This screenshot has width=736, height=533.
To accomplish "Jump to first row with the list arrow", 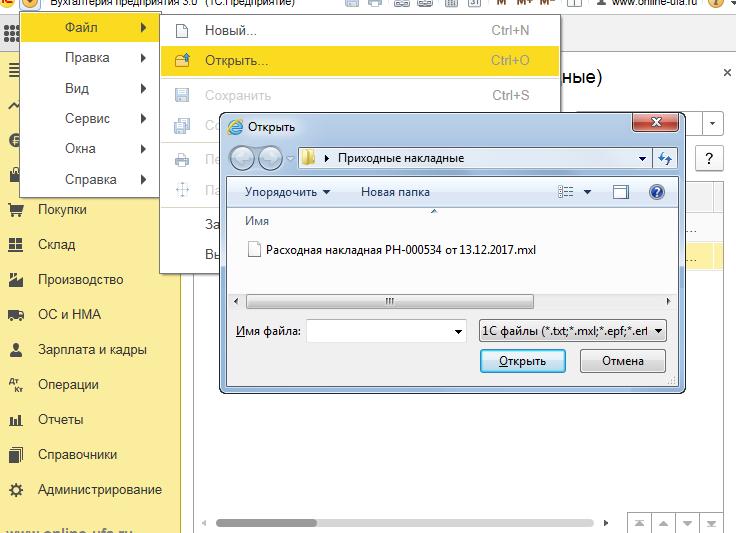I will 639,523.
